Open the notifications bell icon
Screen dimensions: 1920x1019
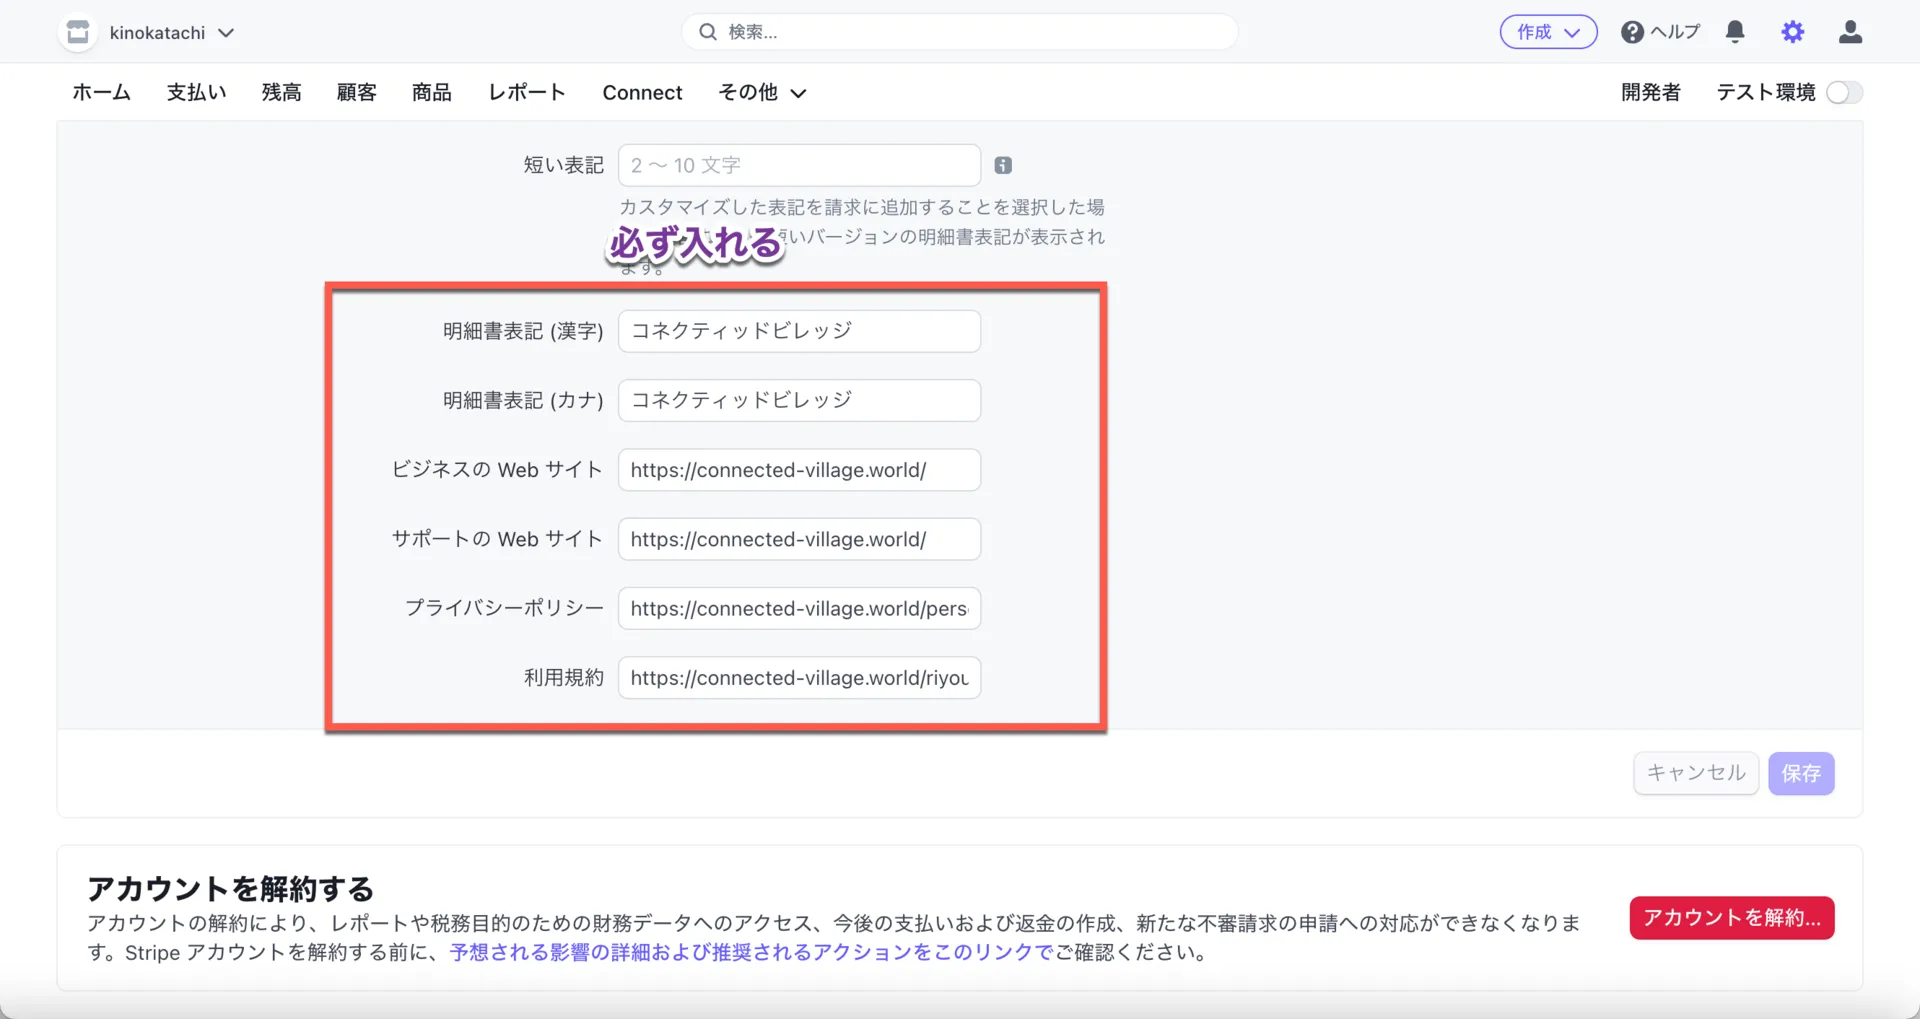pyautogui.click(x=1735, y=32)
